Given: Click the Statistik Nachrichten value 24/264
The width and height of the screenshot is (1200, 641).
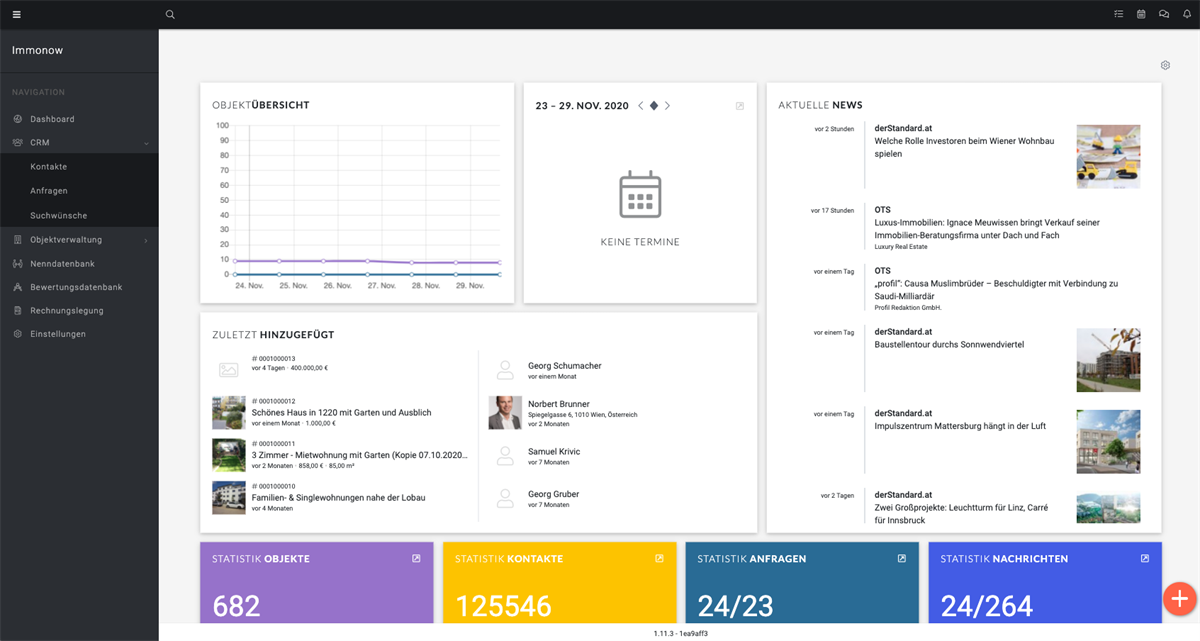Looking at the screenshot, I should [989, 606].
